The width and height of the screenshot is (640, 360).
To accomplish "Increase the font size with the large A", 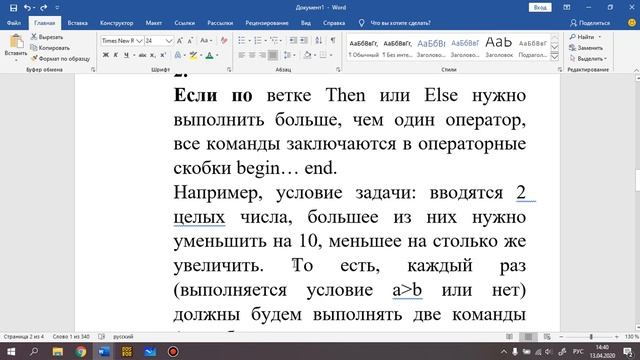I will click(x=180, y=41).
